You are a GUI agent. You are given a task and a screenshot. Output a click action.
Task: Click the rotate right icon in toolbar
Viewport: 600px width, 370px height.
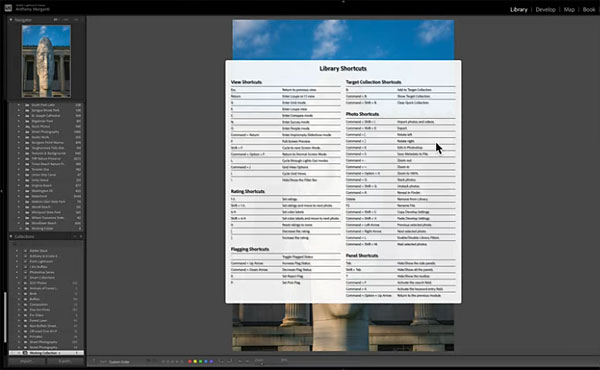tap(229, 361)
